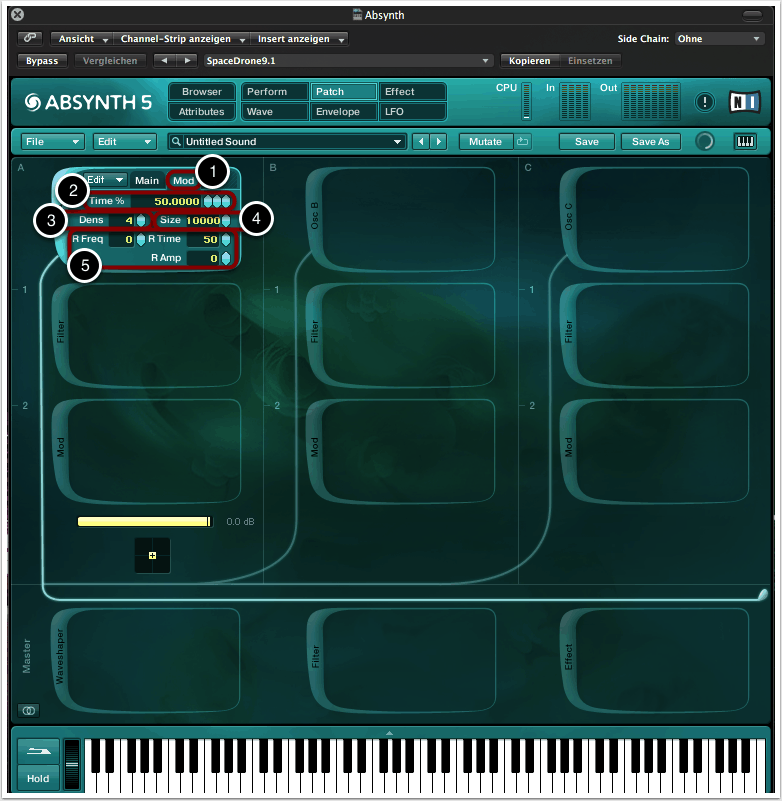Click the search magnifier in sound name field

tap(176, 142)
